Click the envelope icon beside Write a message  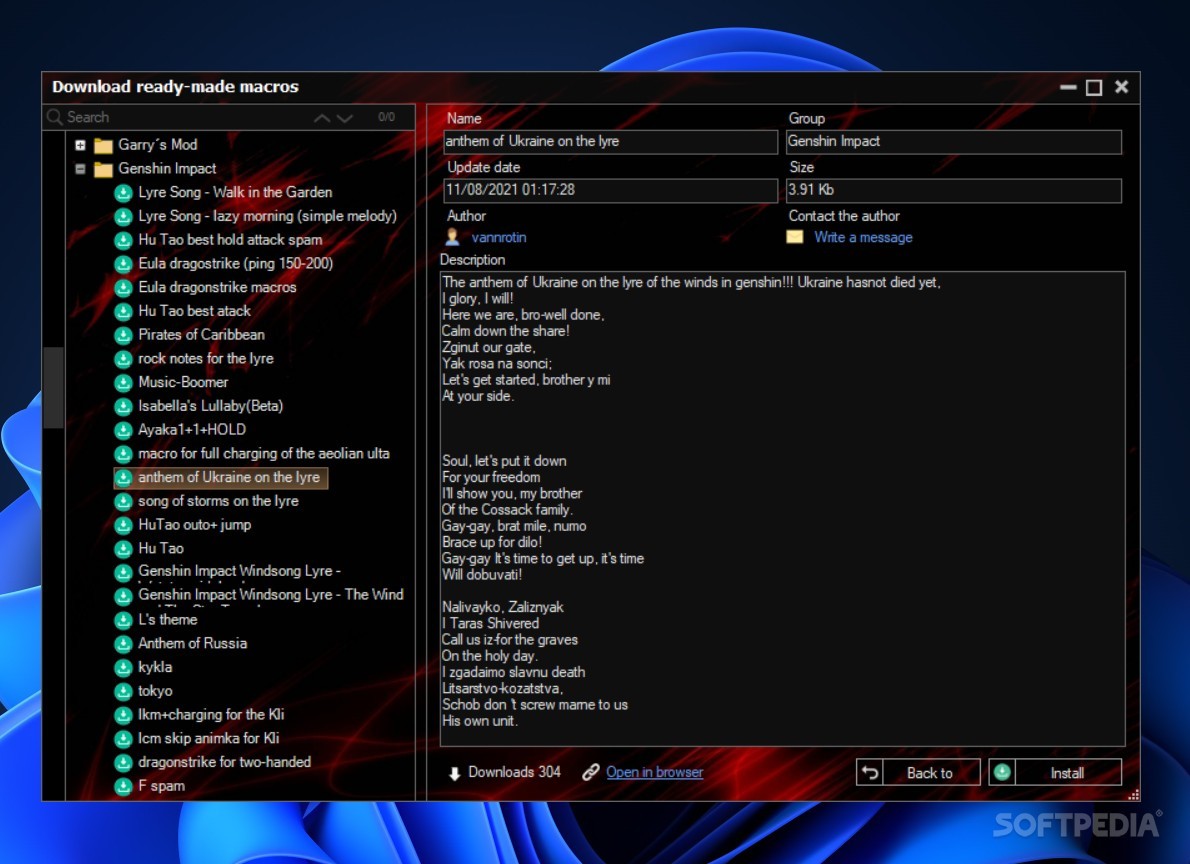795,237
